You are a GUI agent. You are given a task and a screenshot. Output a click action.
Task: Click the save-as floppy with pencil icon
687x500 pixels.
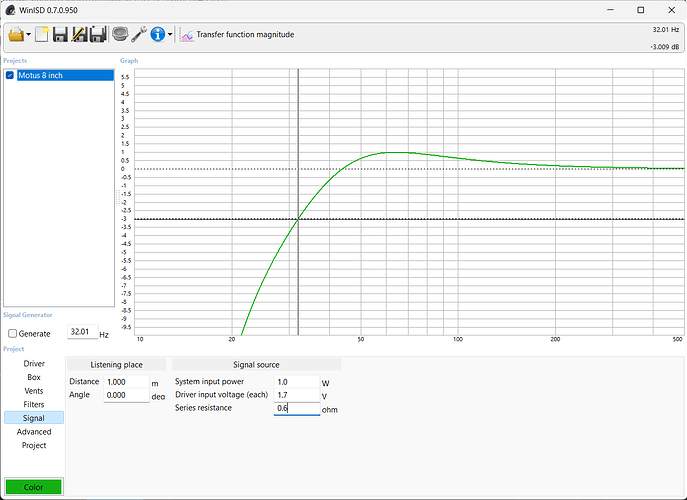click(79, 35)
